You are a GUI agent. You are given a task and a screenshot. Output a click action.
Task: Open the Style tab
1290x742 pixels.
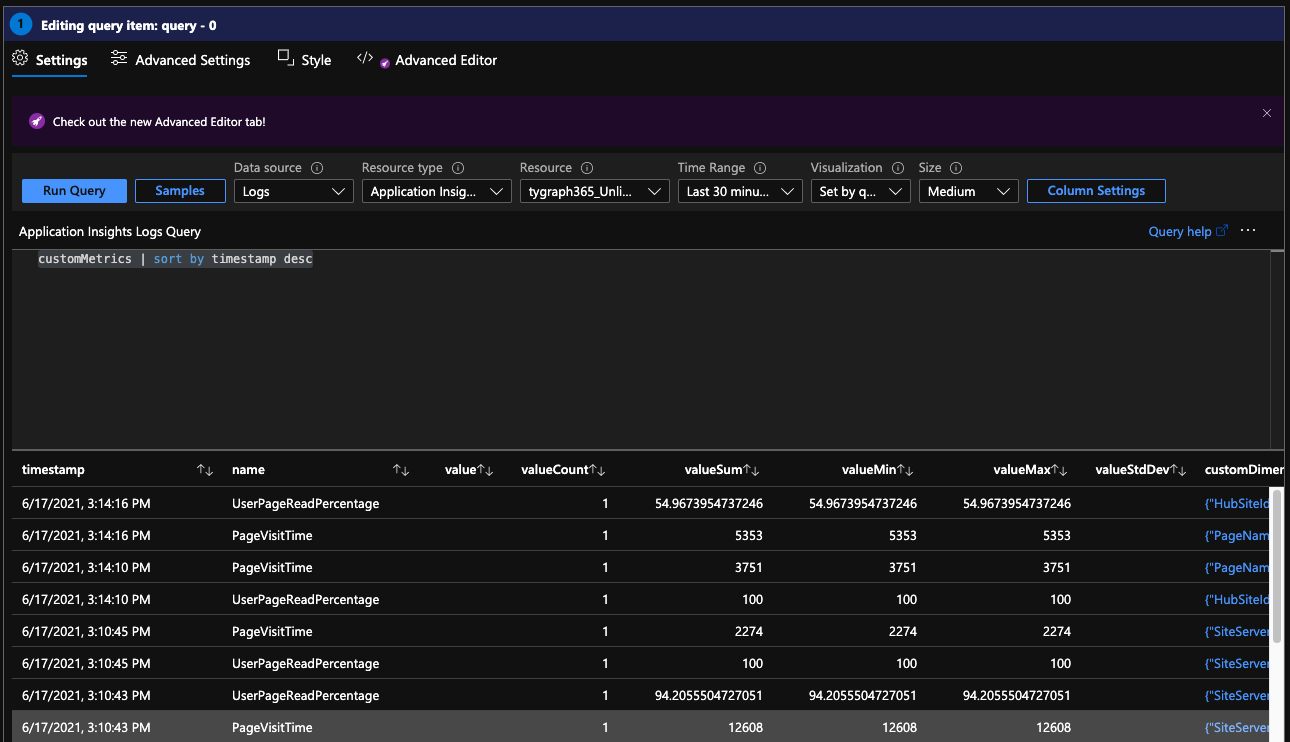click(x=305, y=60)
